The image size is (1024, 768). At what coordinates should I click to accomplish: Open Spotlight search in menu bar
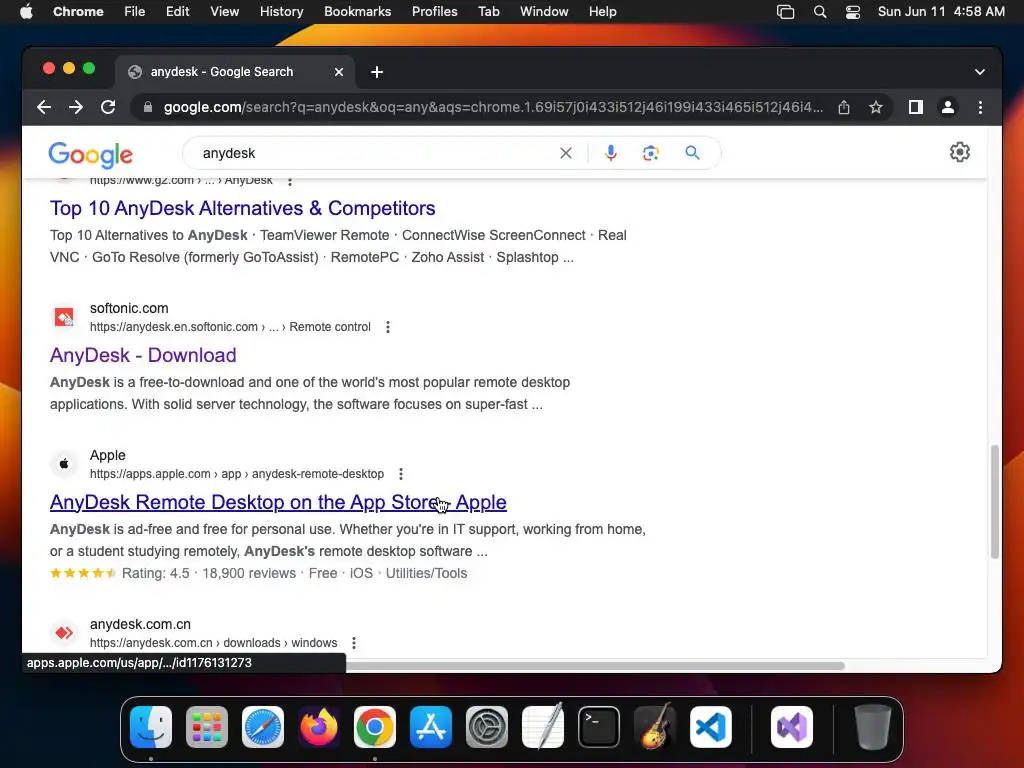[820, 12]
